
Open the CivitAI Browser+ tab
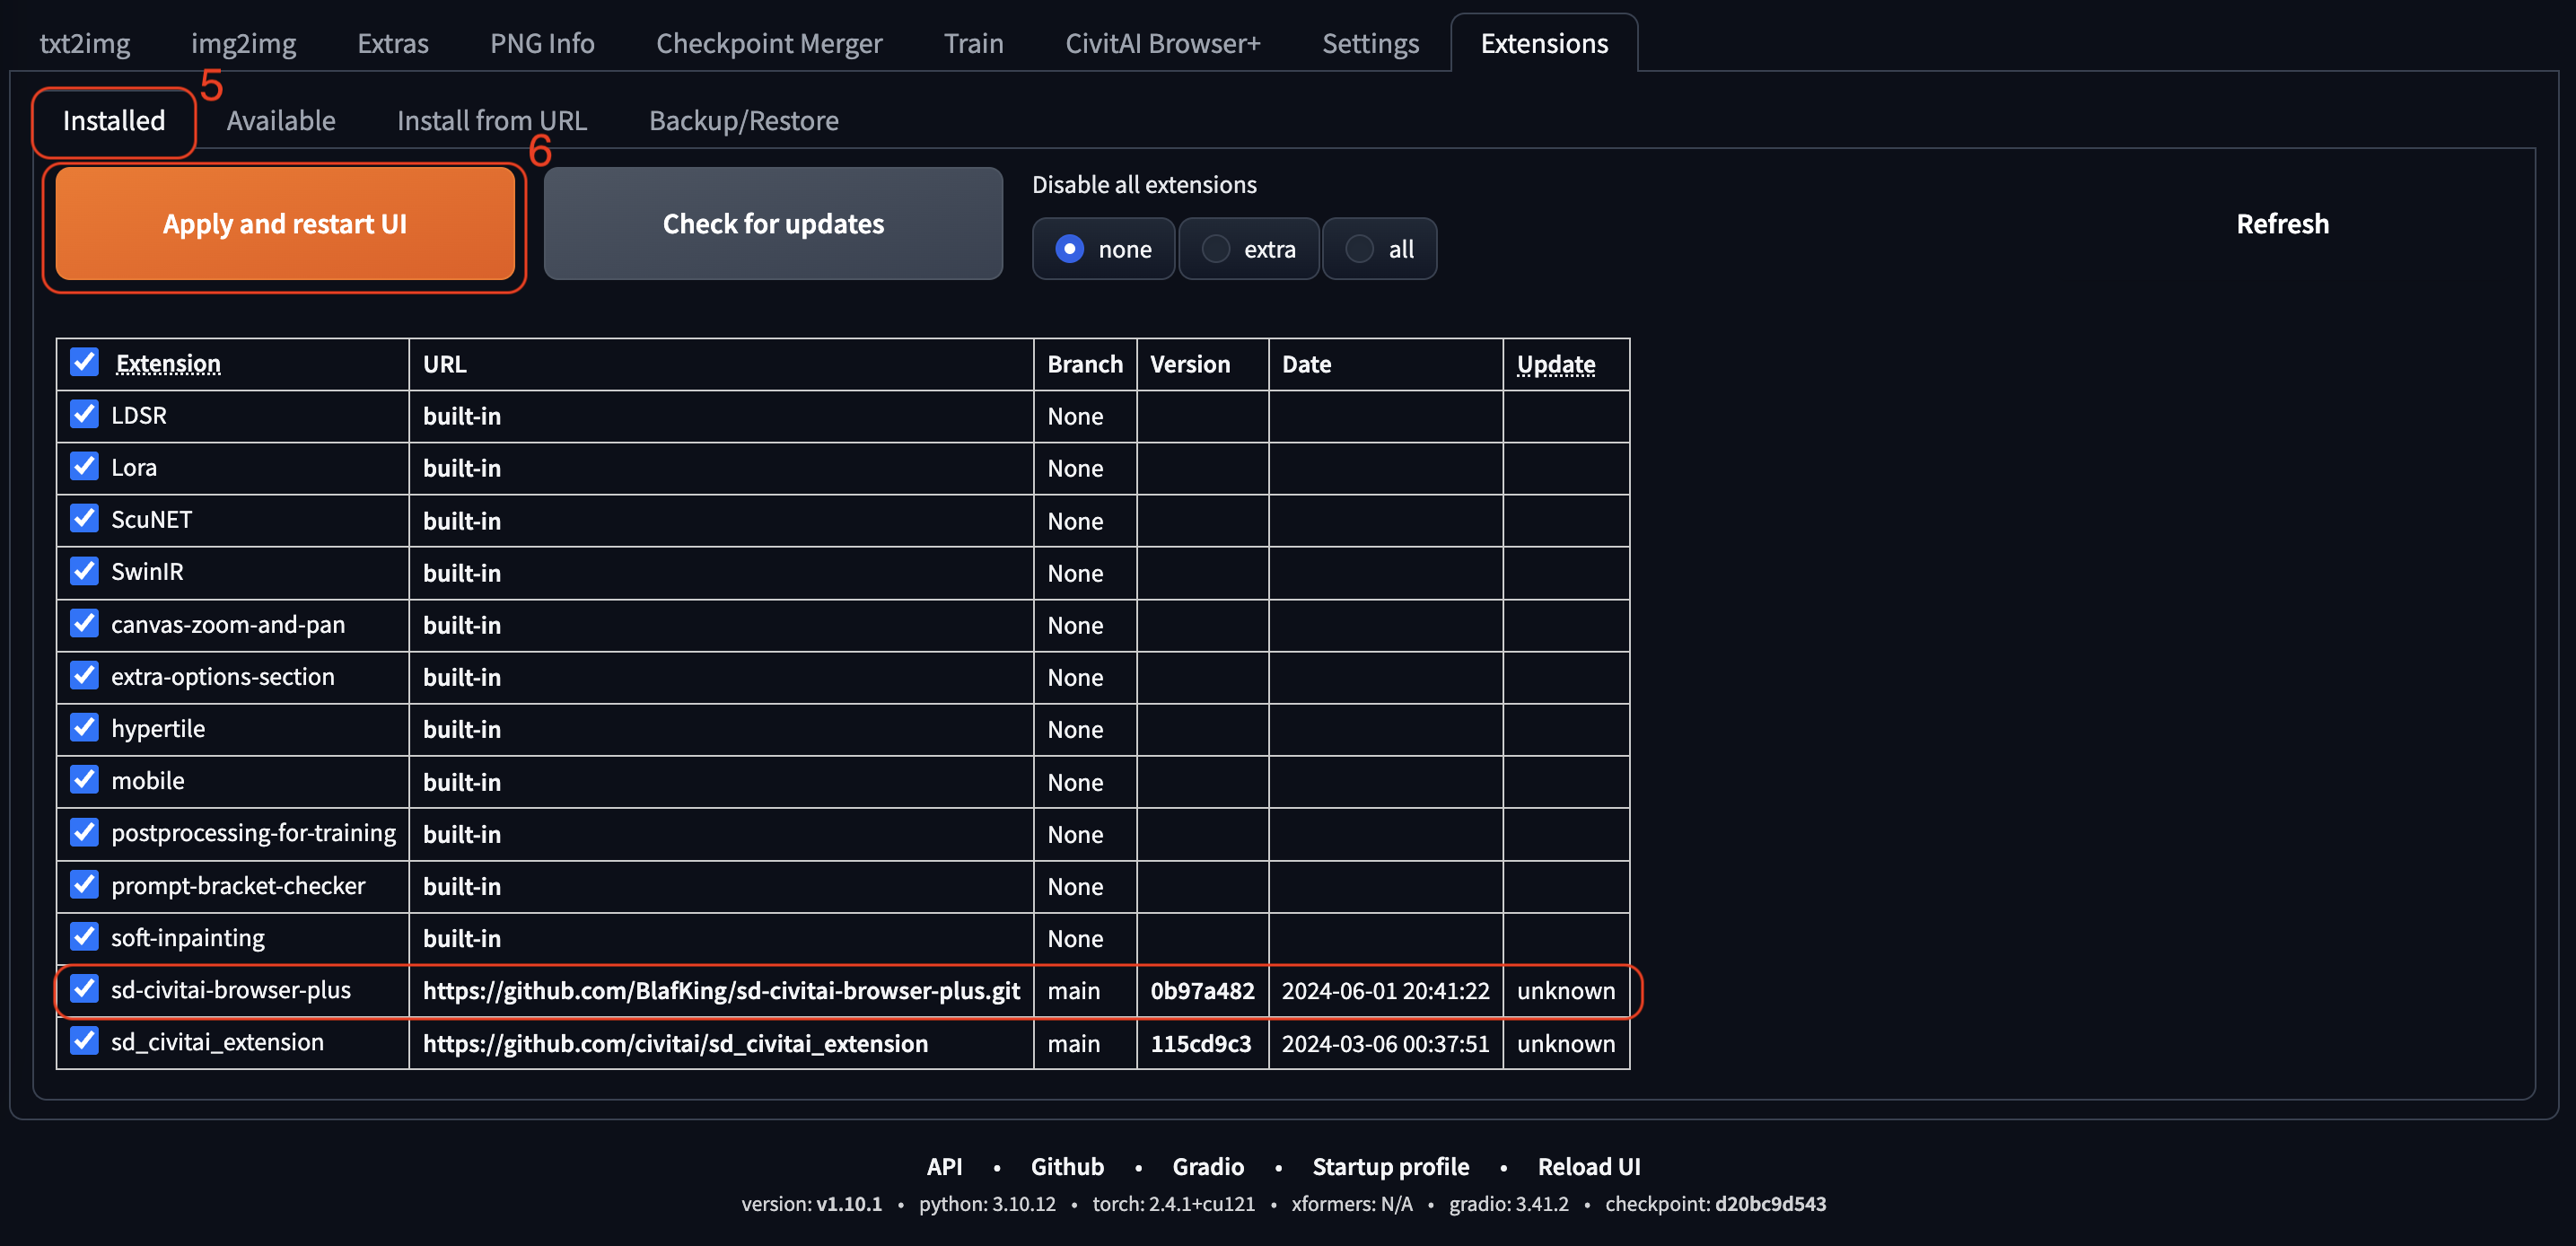[x=1162, y=44]
